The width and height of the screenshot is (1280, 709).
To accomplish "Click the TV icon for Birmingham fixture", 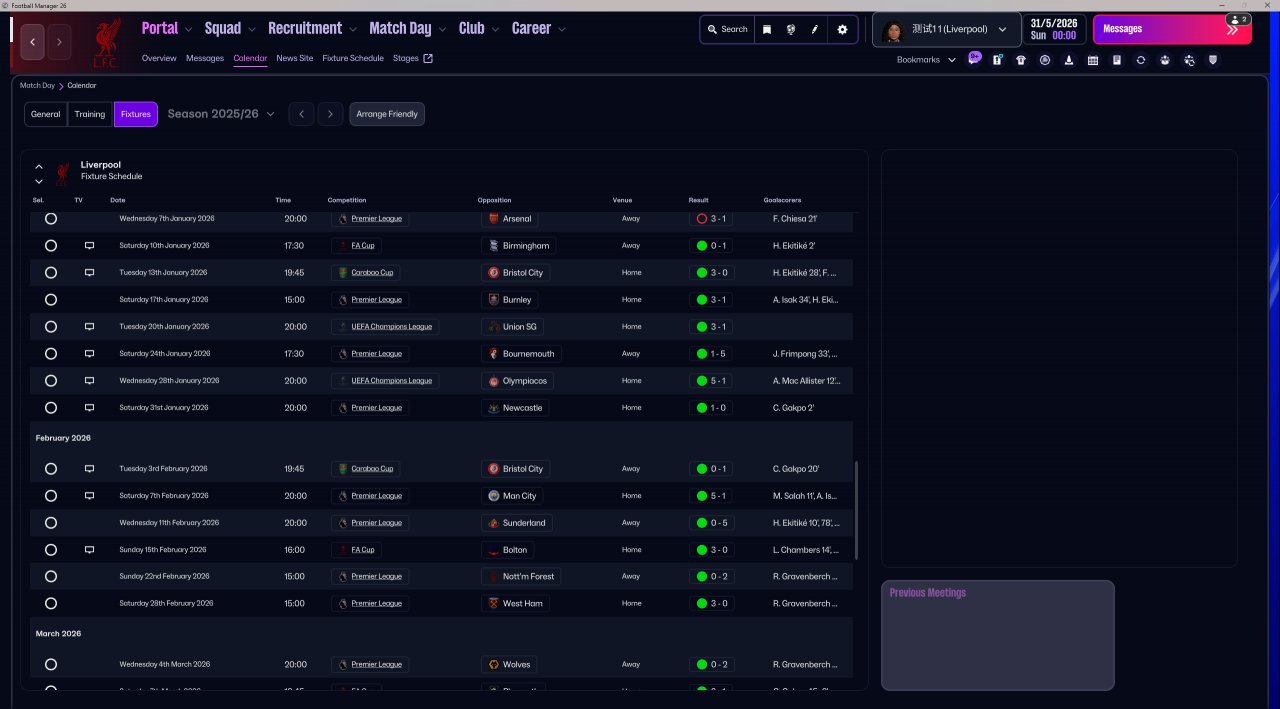I will [x=89, y=246].
